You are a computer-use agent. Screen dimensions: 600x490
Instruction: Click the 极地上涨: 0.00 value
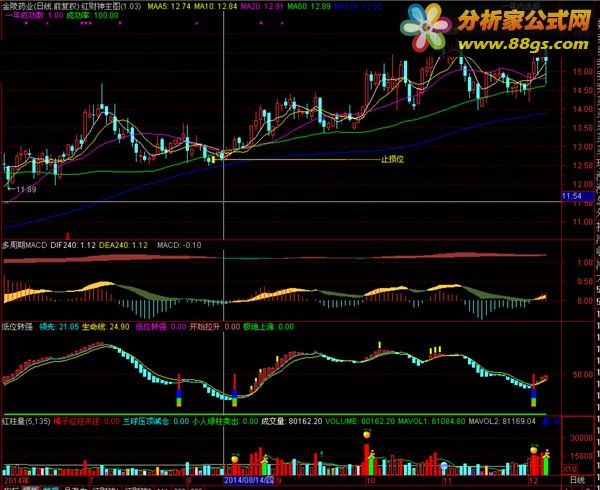pyautogui.click(x=269, y=327)
